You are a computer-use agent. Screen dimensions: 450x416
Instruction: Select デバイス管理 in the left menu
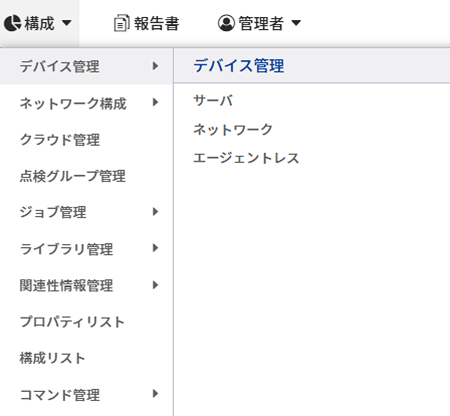coord(86,66)
